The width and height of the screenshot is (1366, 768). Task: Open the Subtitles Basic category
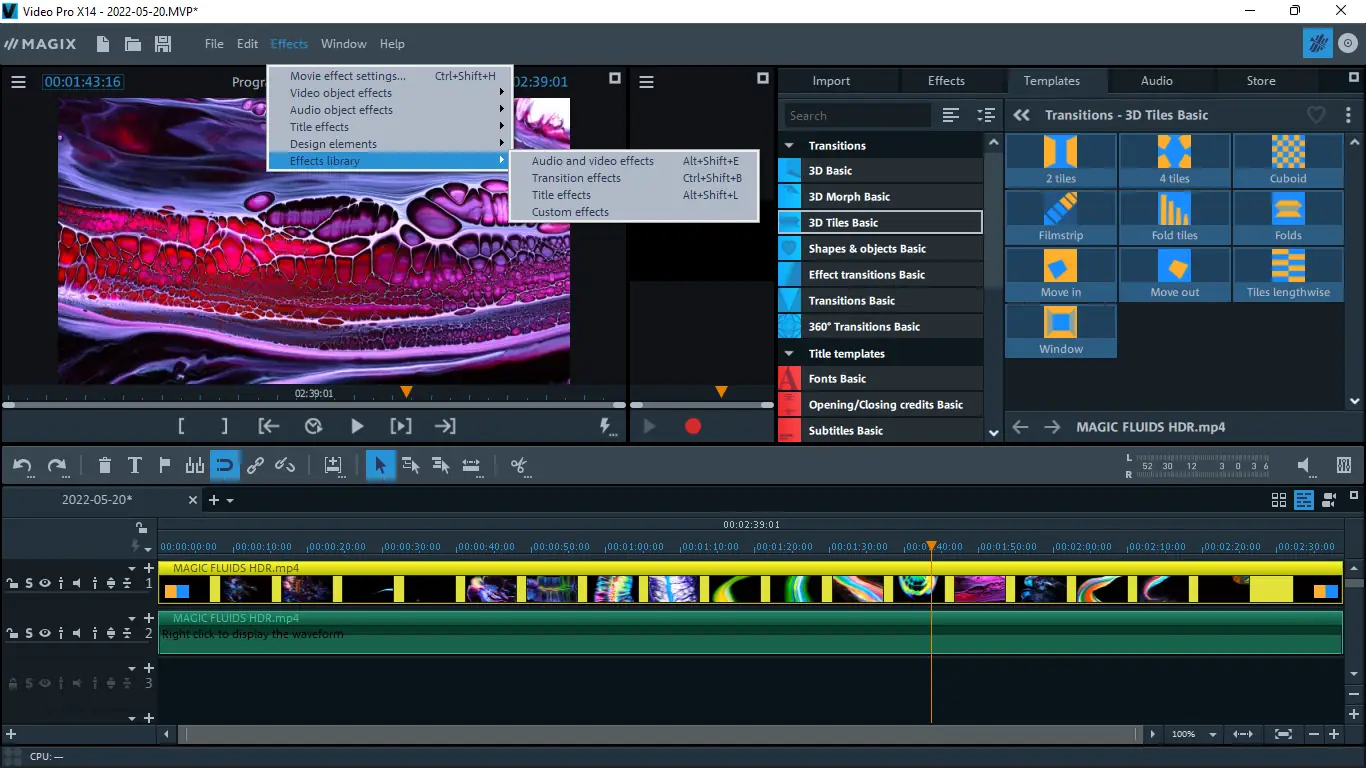click(880, 431)
